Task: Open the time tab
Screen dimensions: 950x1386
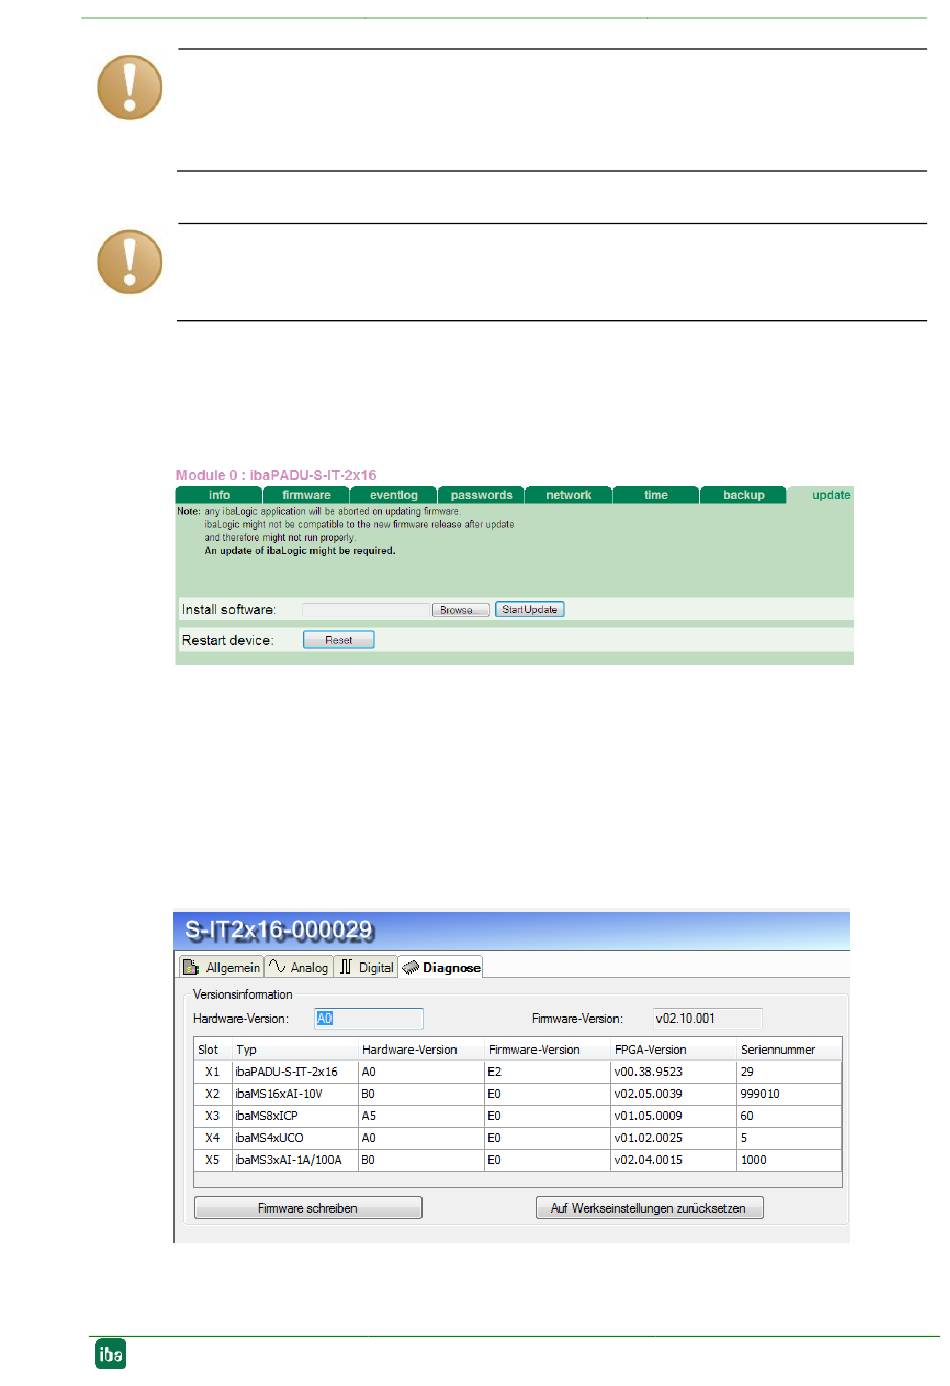Action: (x=656, y=495)
